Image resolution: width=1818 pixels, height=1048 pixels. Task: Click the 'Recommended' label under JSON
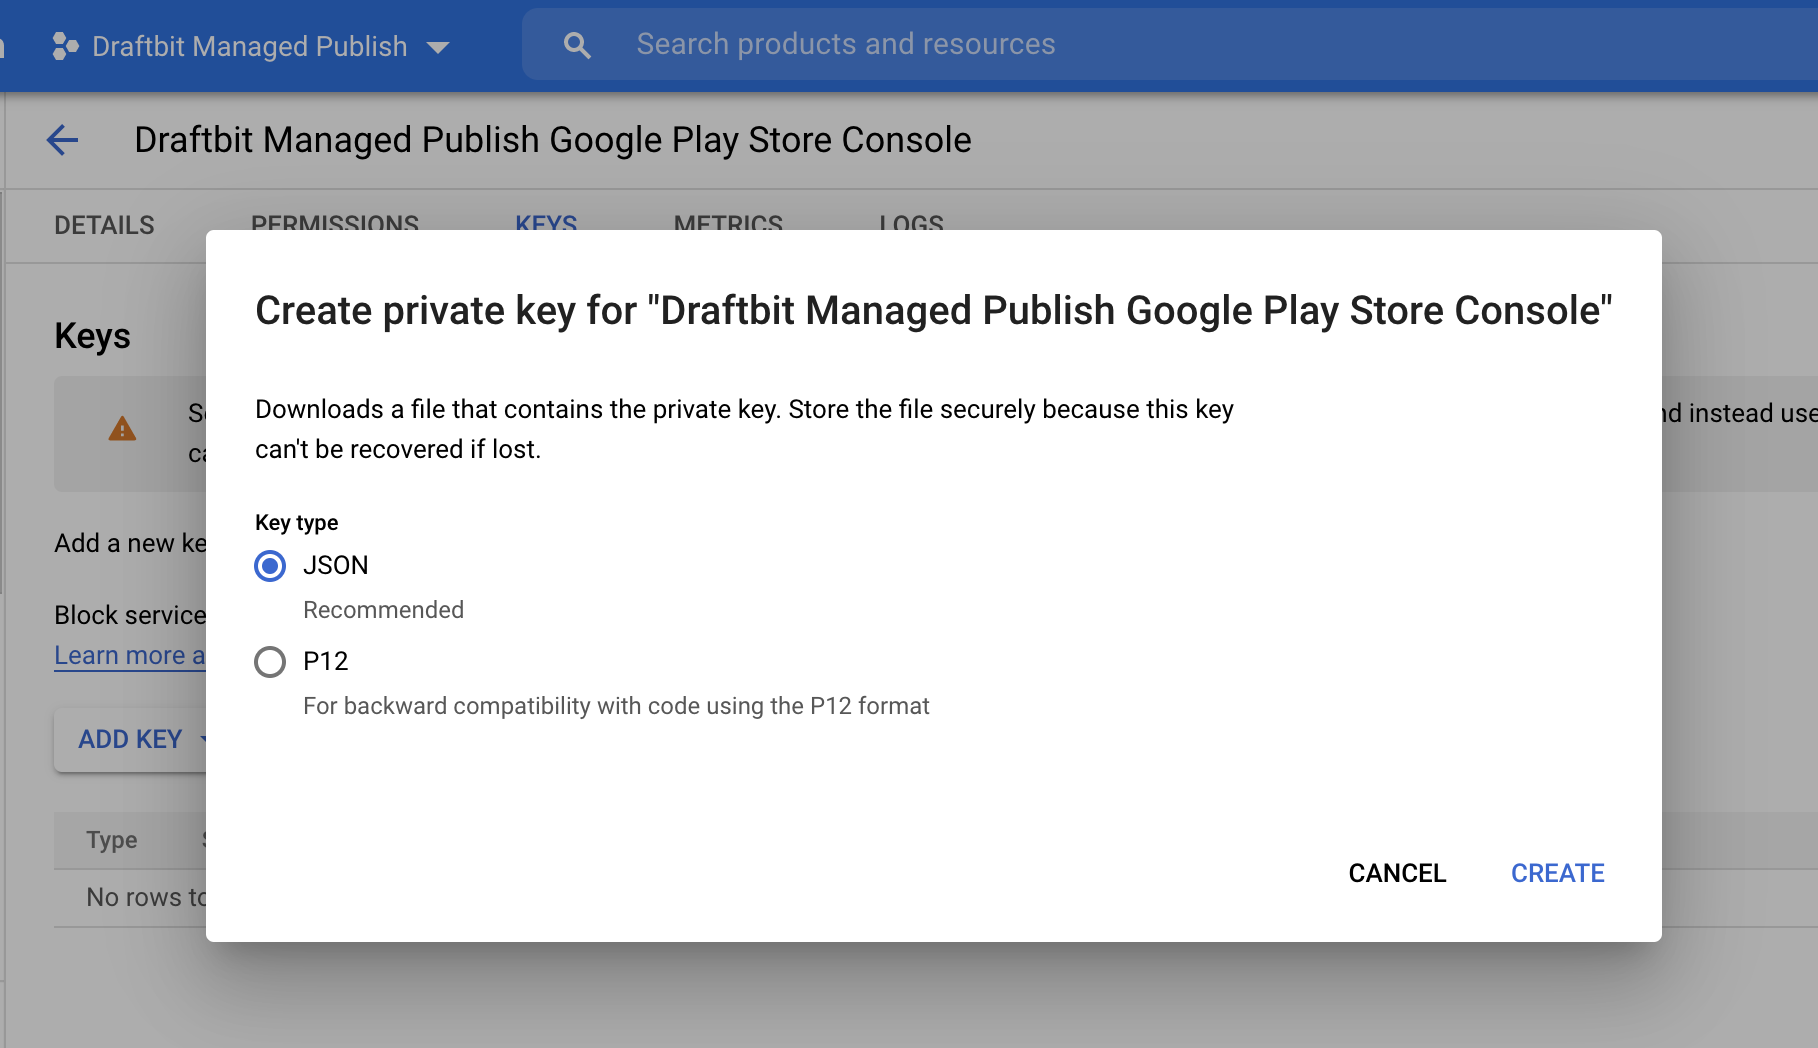pyautogui.click(x=383, y=610)
